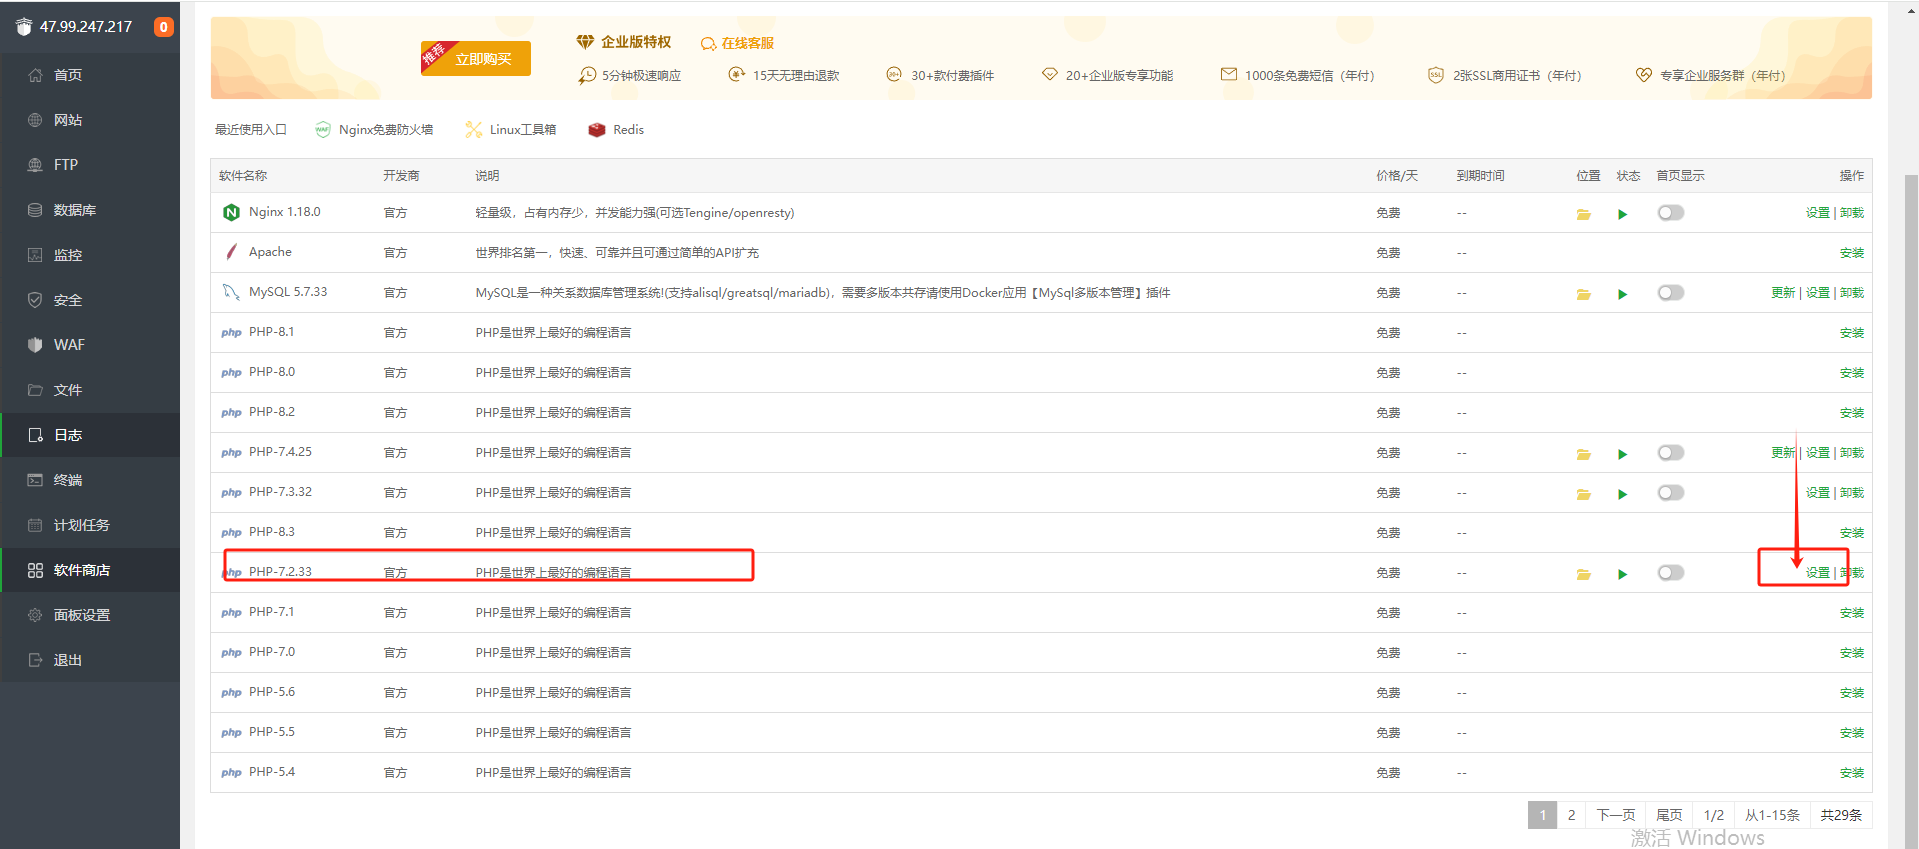Click the MySQL status play icon
The height and width of the screenshot is (849, 1919).
(1622, 294)
